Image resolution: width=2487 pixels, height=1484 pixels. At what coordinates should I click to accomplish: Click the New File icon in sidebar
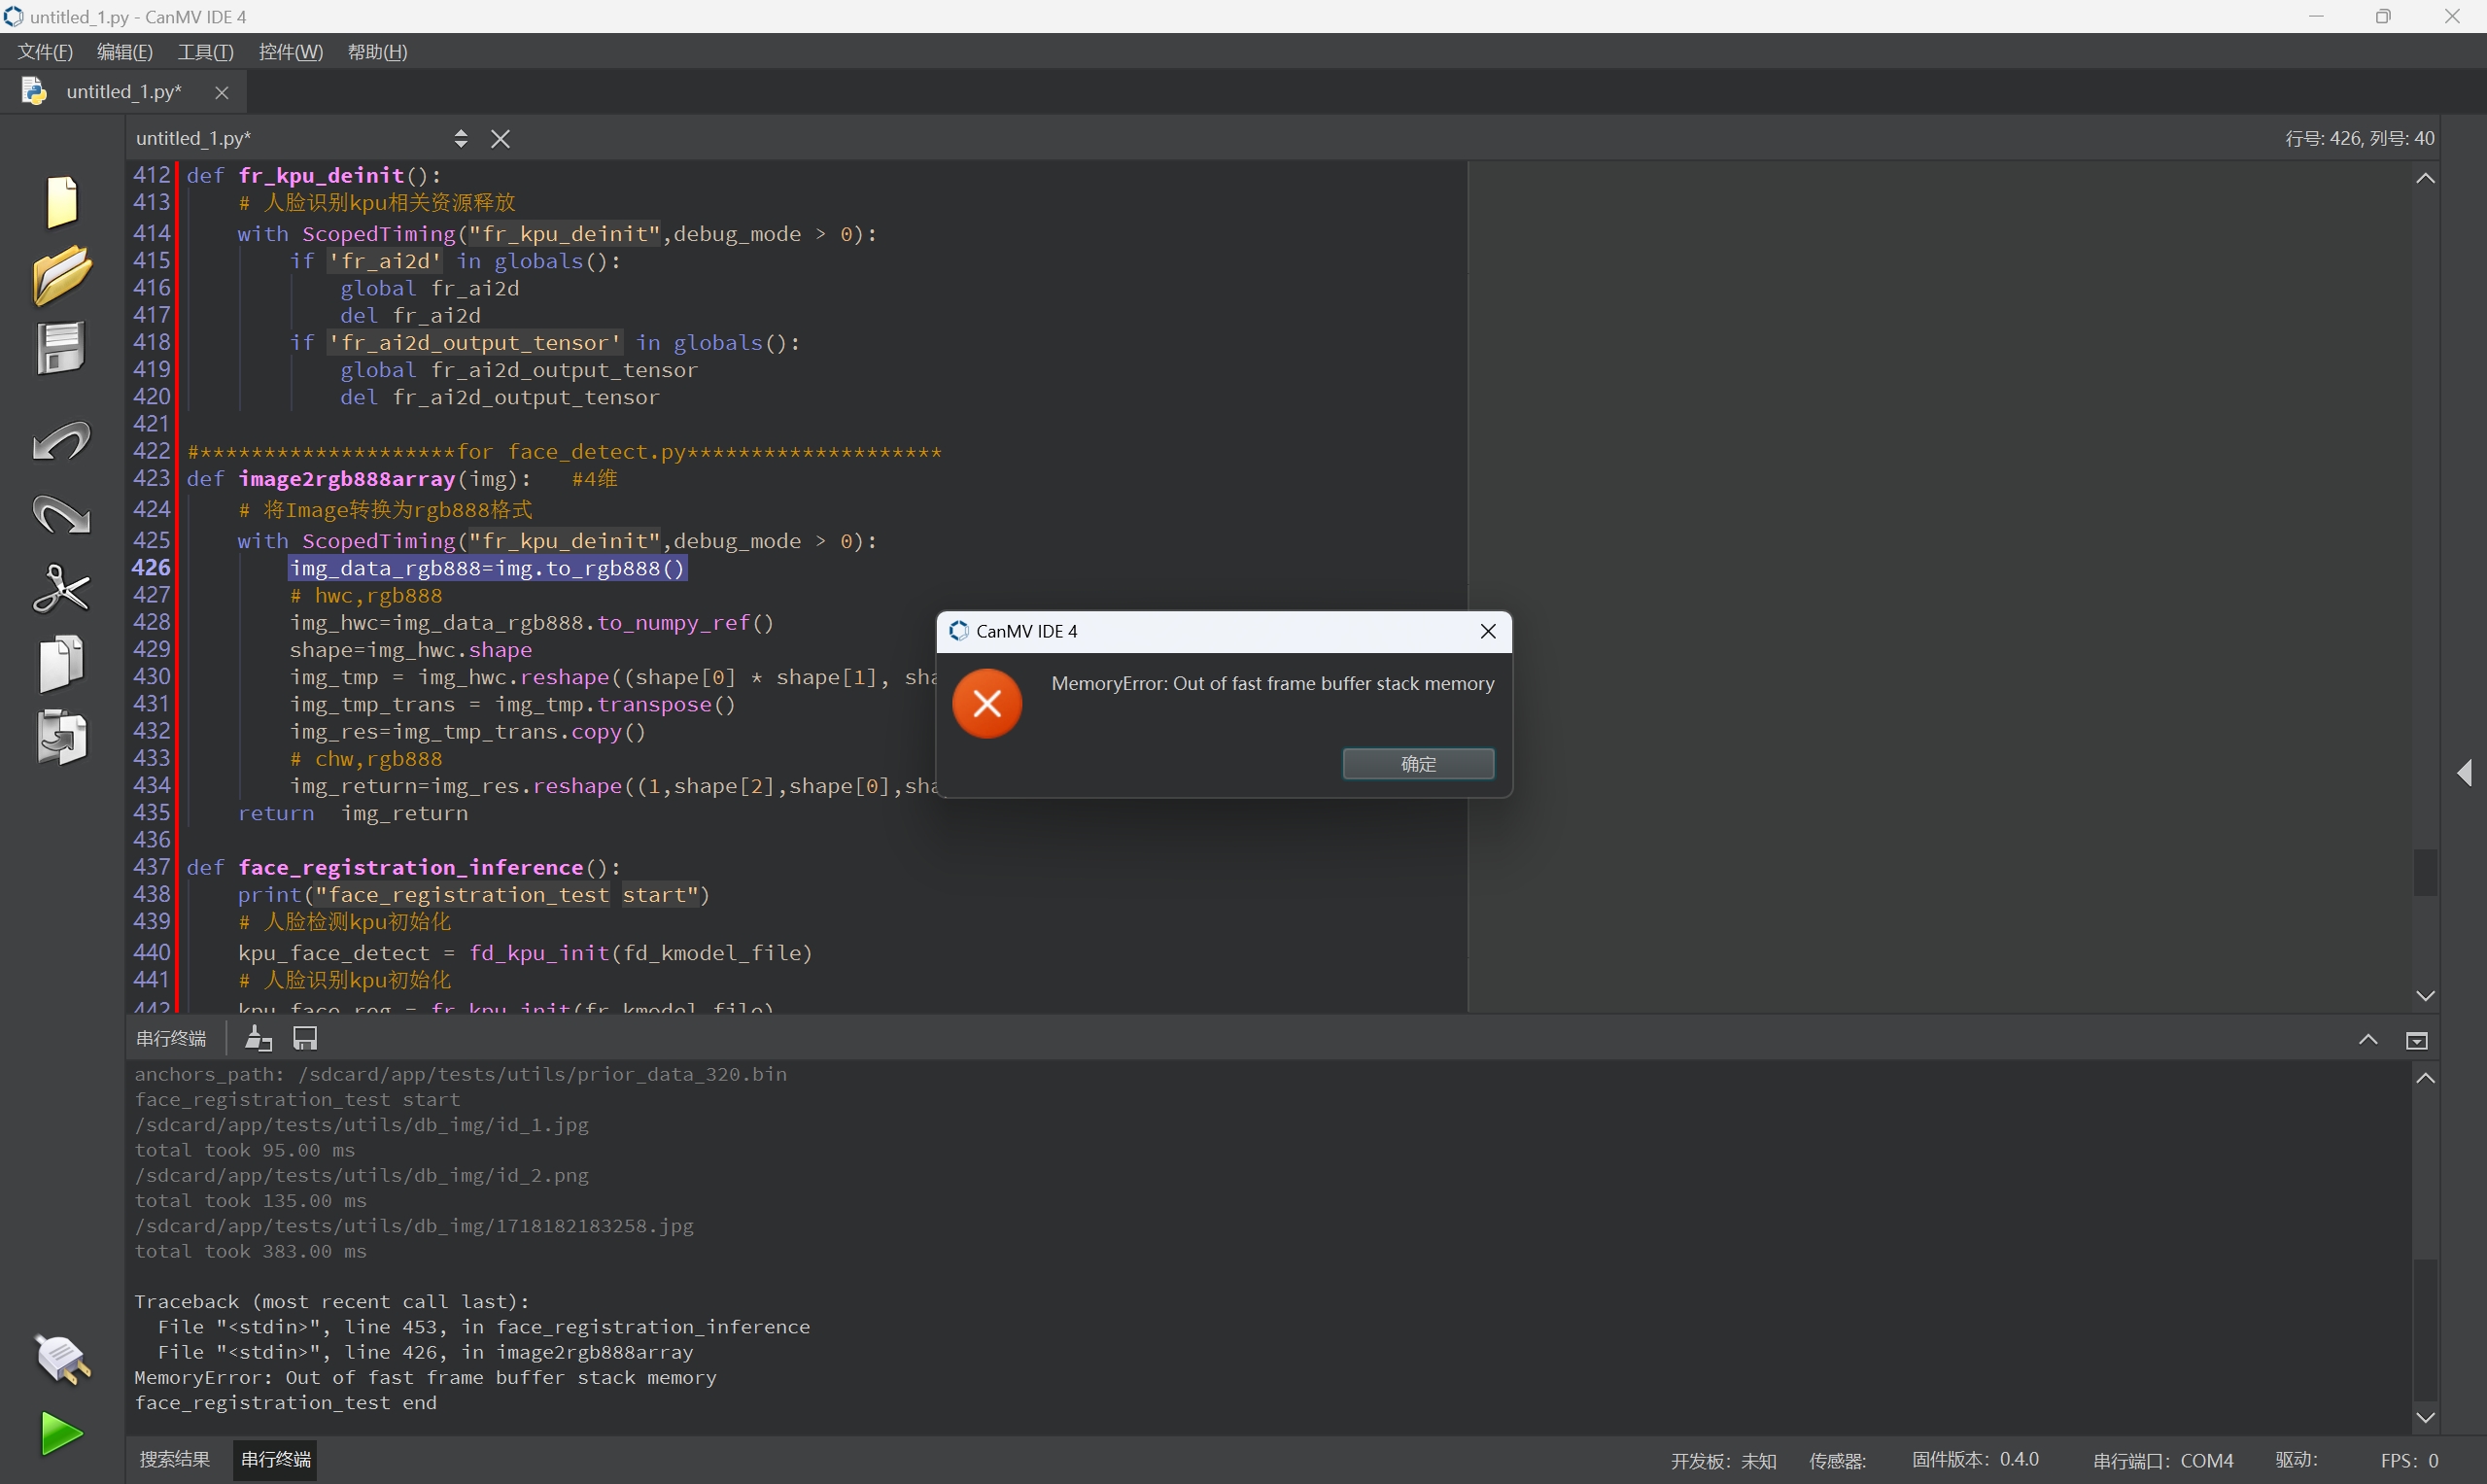coord(62,201)
